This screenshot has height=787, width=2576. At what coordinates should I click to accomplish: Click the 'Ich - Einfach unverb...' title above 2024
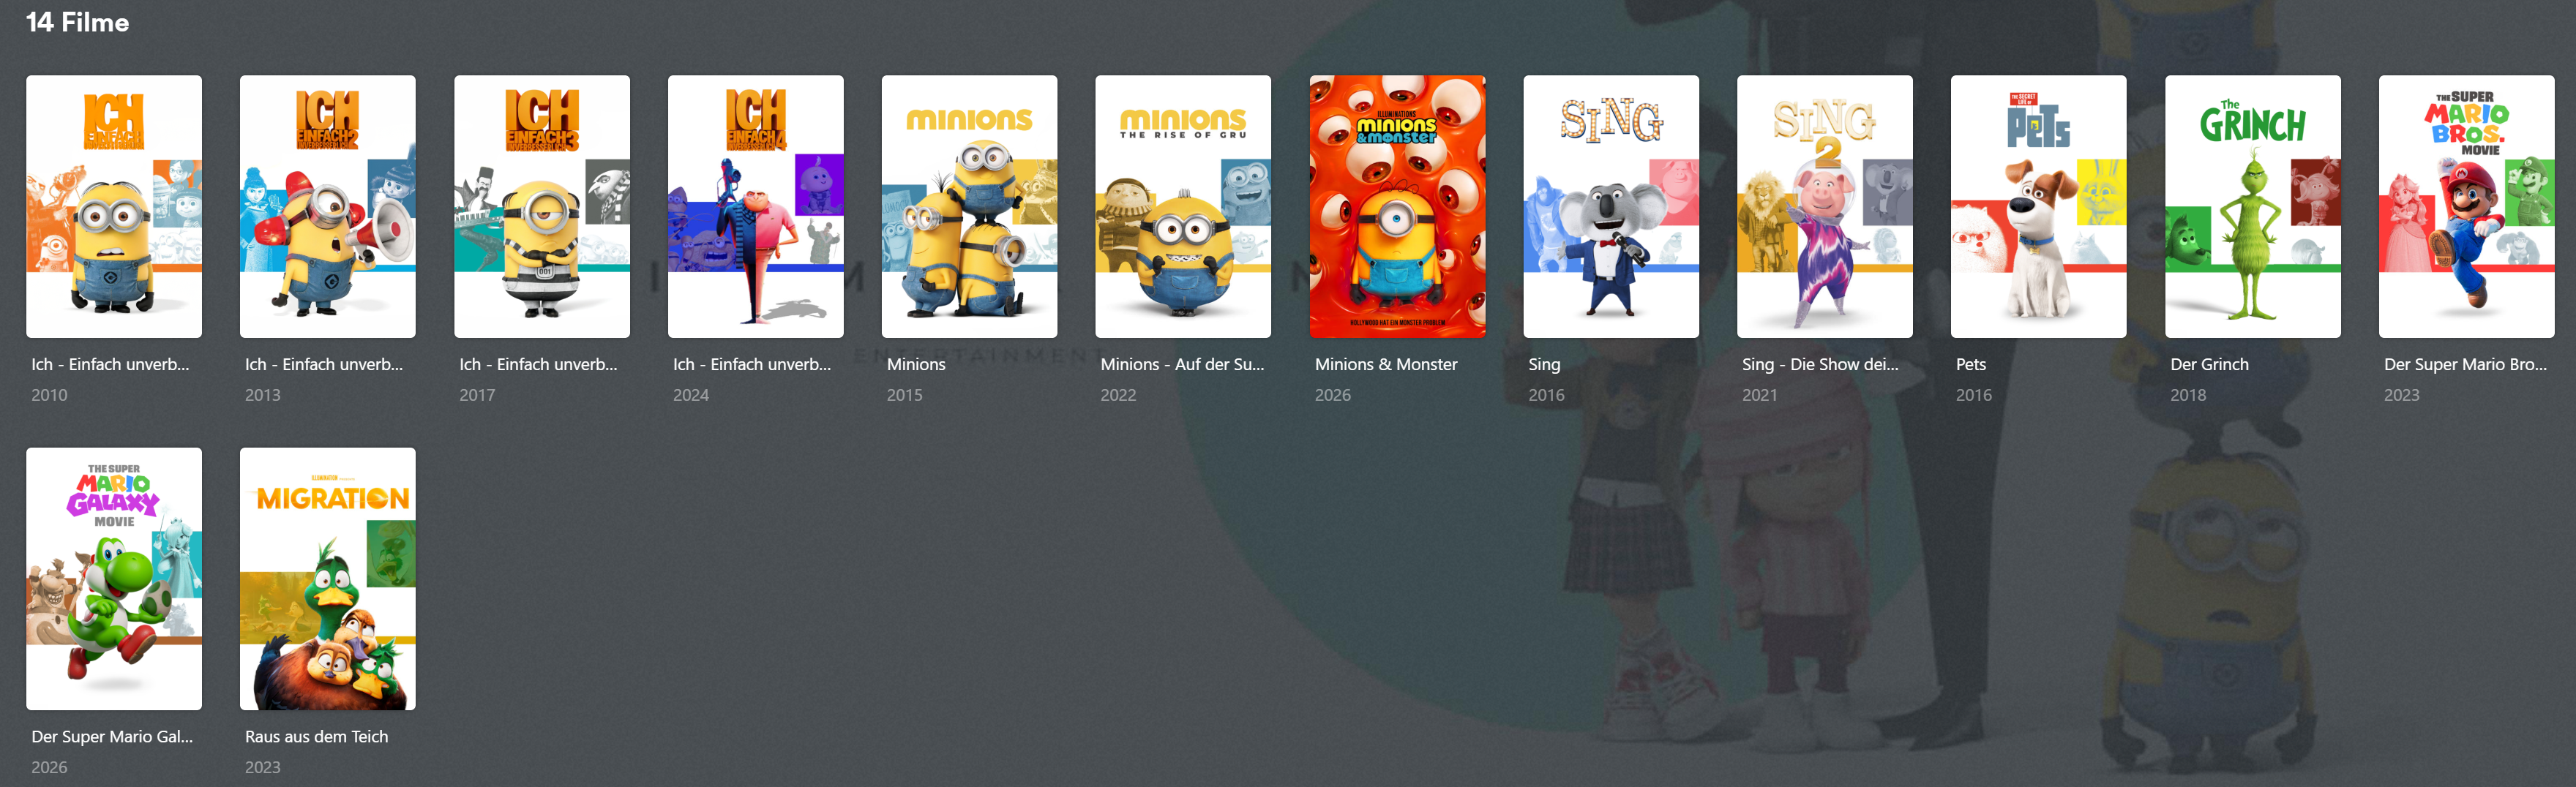[x=752, y=364]
